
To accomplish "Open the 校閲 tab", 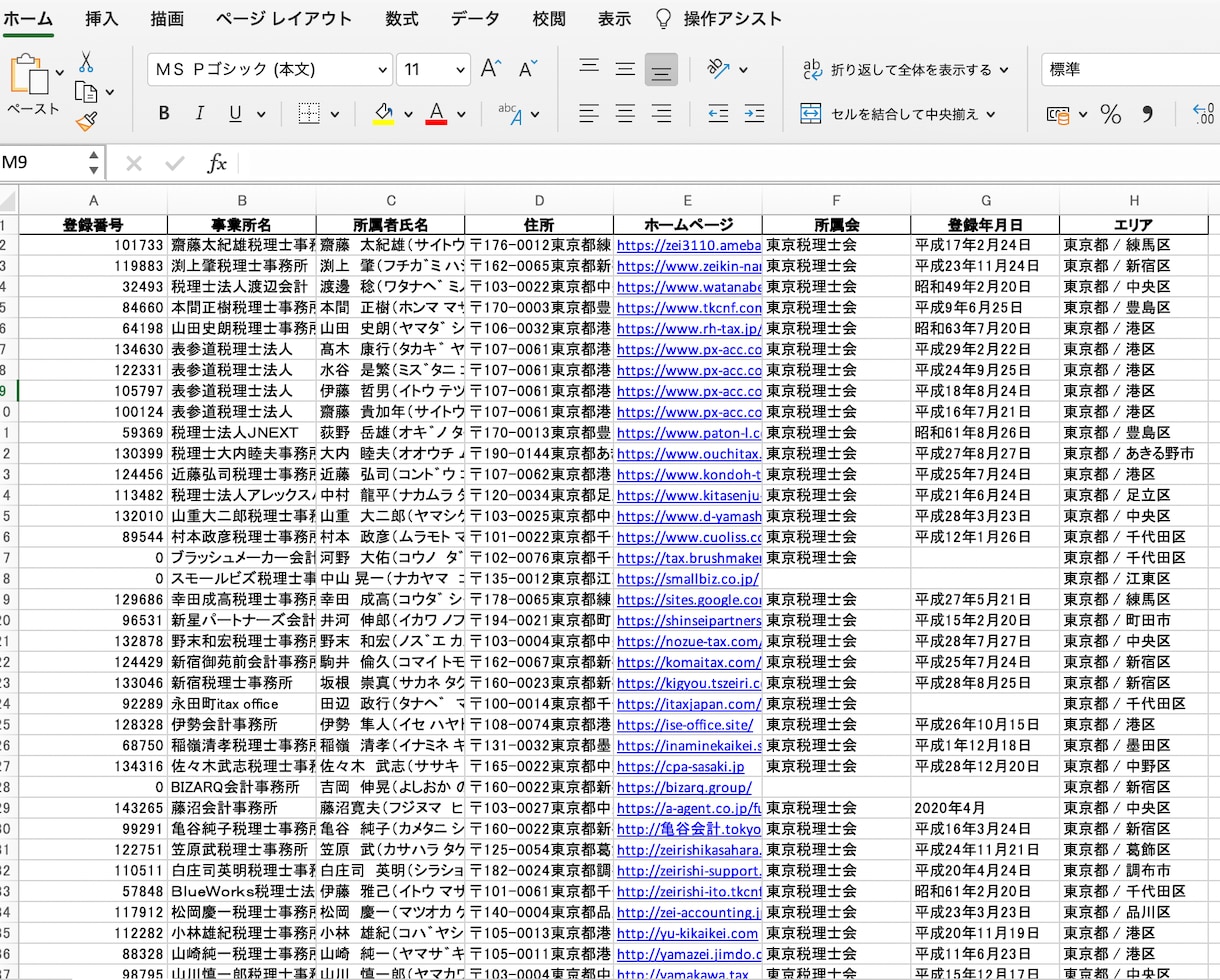I will (x=549, y=19).
